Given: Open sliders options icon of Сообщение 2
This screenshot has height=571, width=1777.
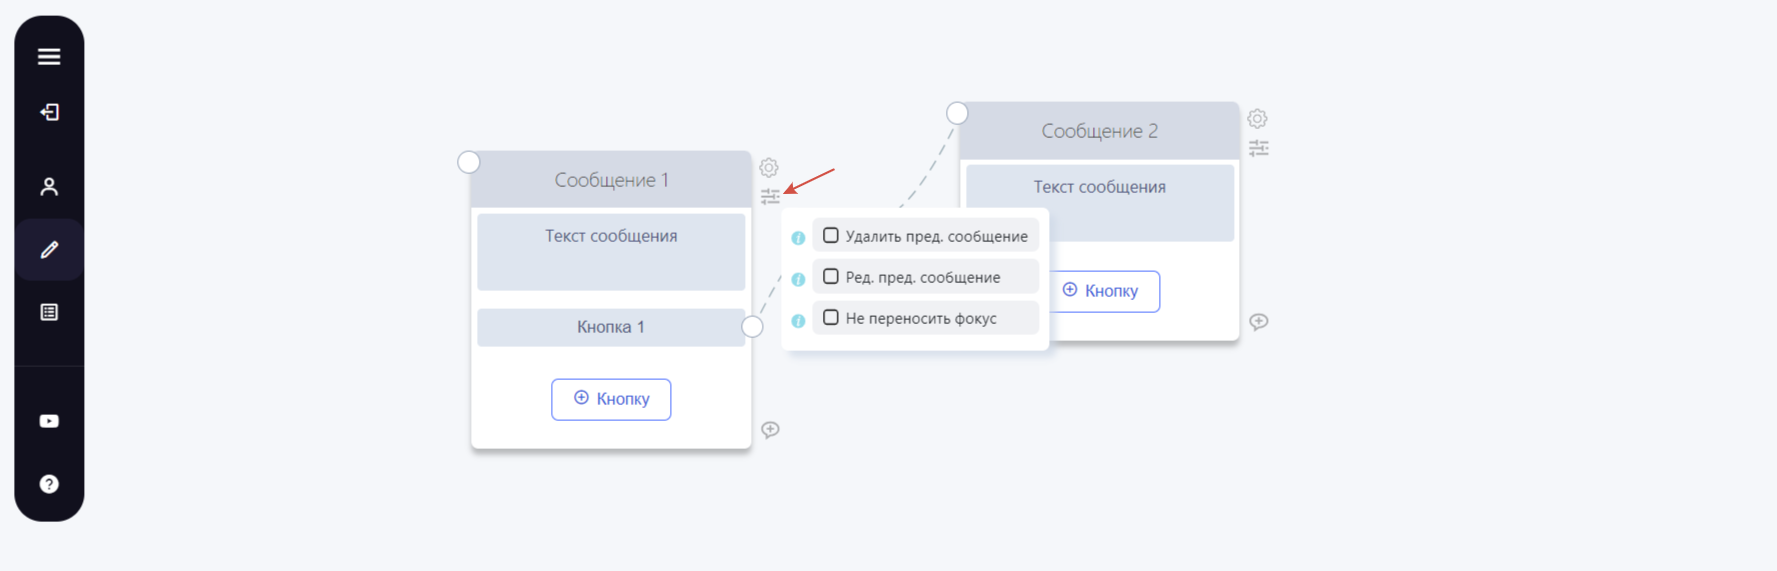Looking at the screenshot, I should (1259, 148).
